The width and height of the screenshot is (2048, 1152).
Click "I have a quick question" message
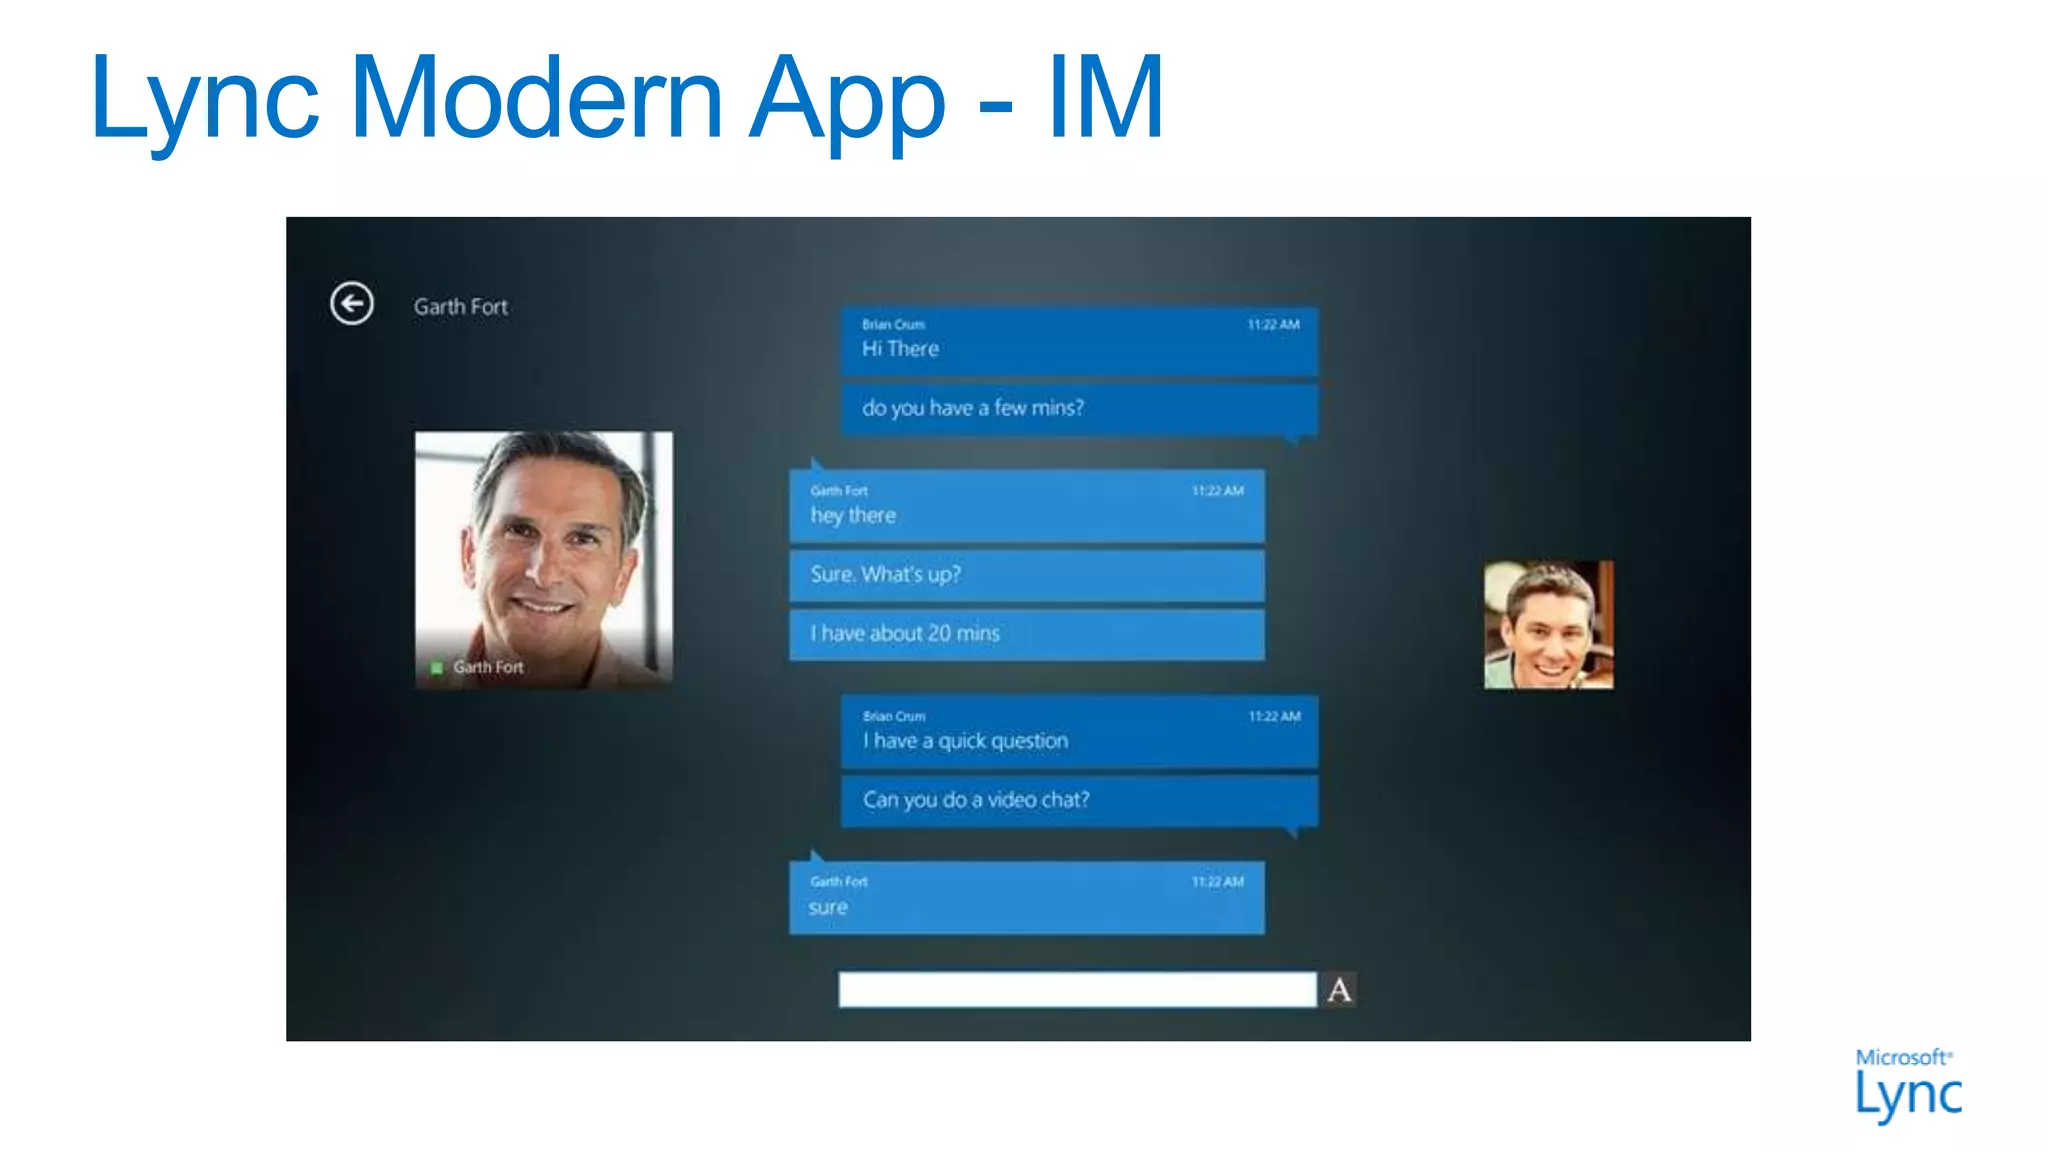coord(1080,732)
